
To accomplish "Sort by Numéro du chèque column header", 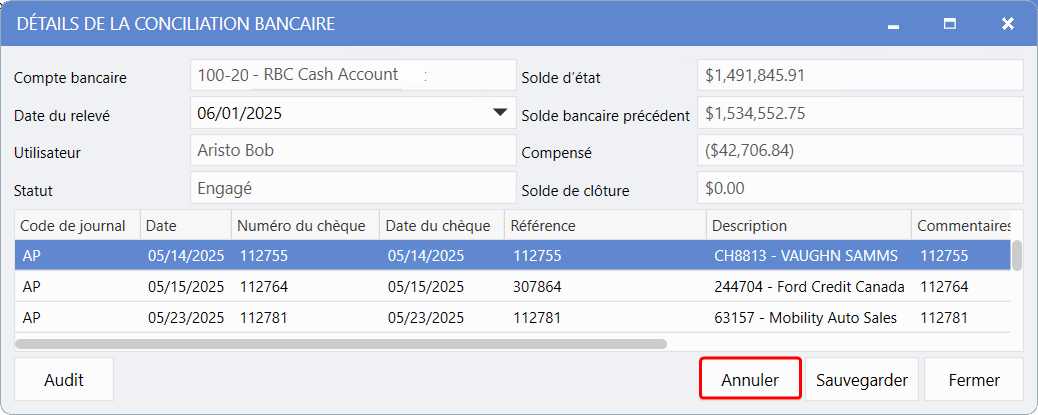I will 303,225.
